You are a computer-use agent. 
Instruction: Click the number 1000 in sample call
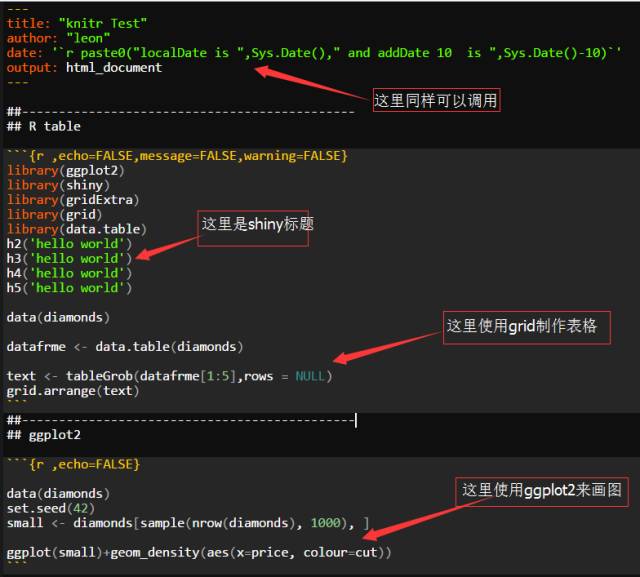point(325,523)
